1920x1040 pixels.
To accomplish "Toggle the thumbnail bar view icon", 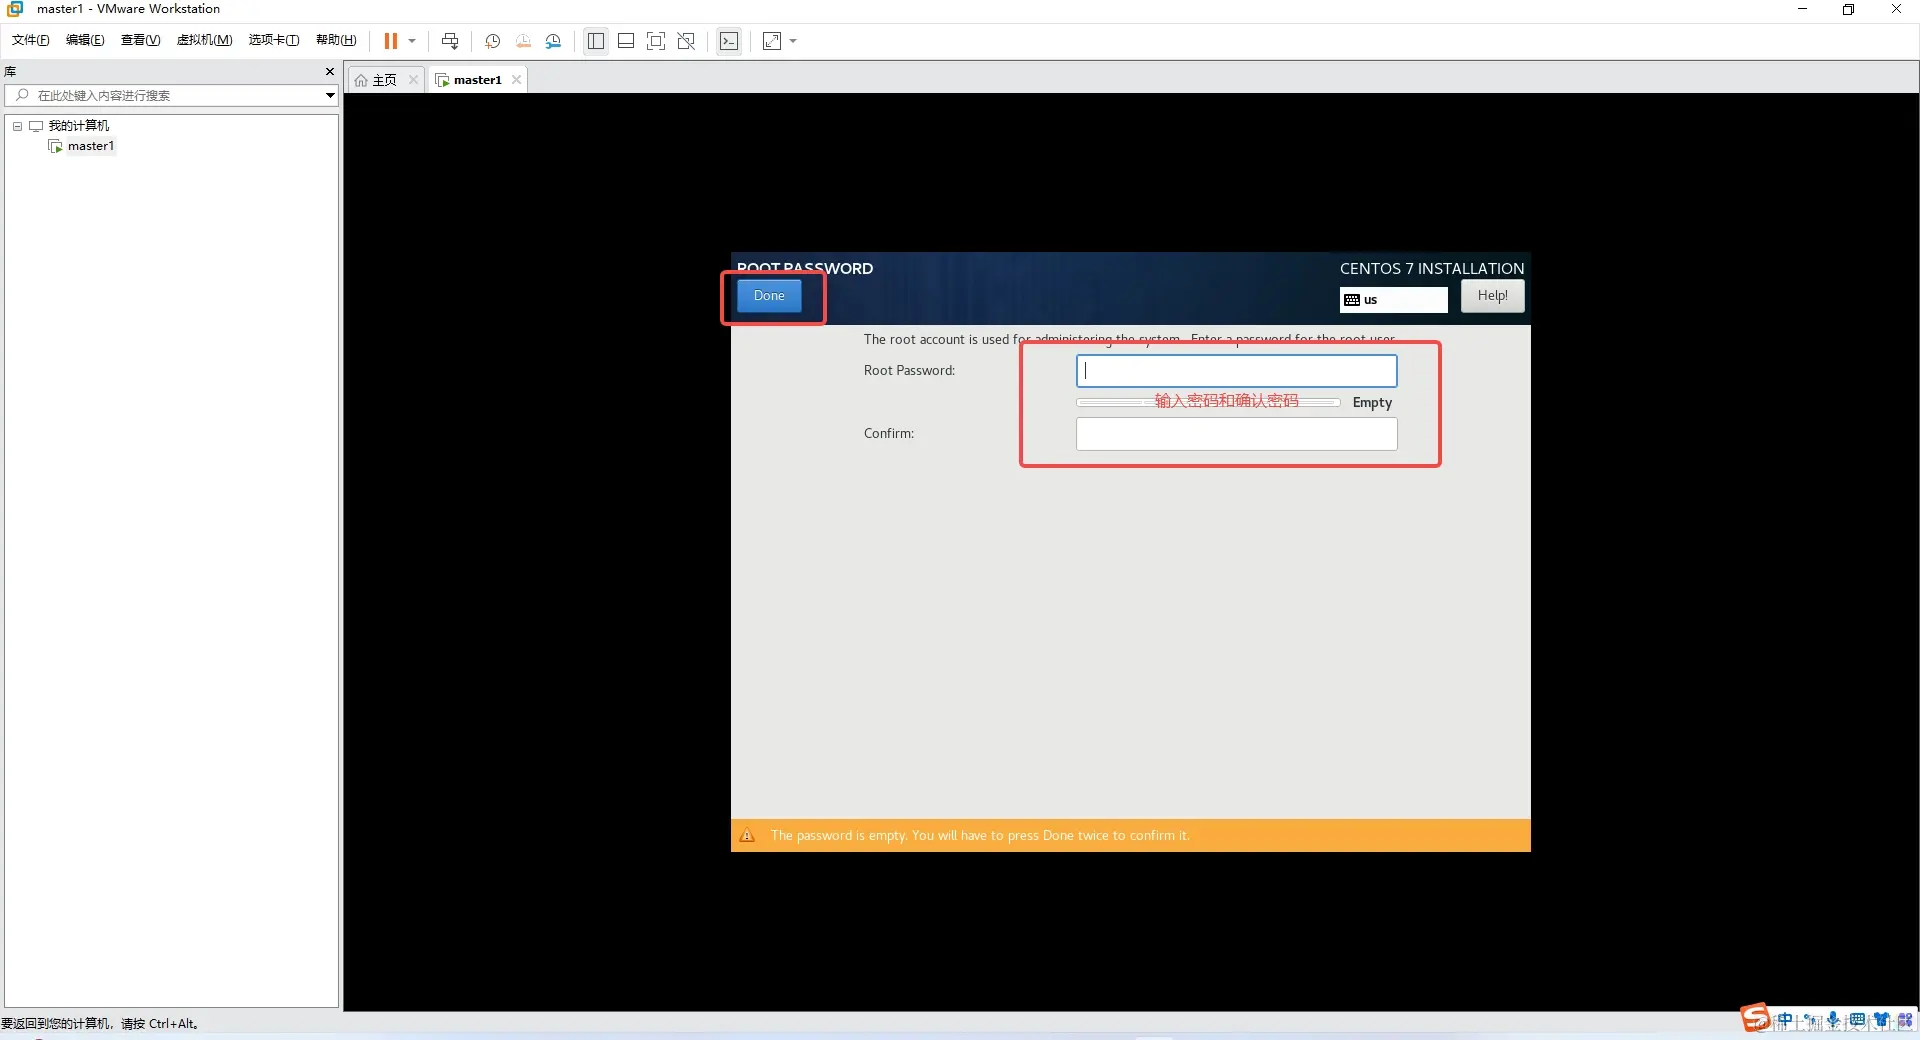I will click(626, 41).
